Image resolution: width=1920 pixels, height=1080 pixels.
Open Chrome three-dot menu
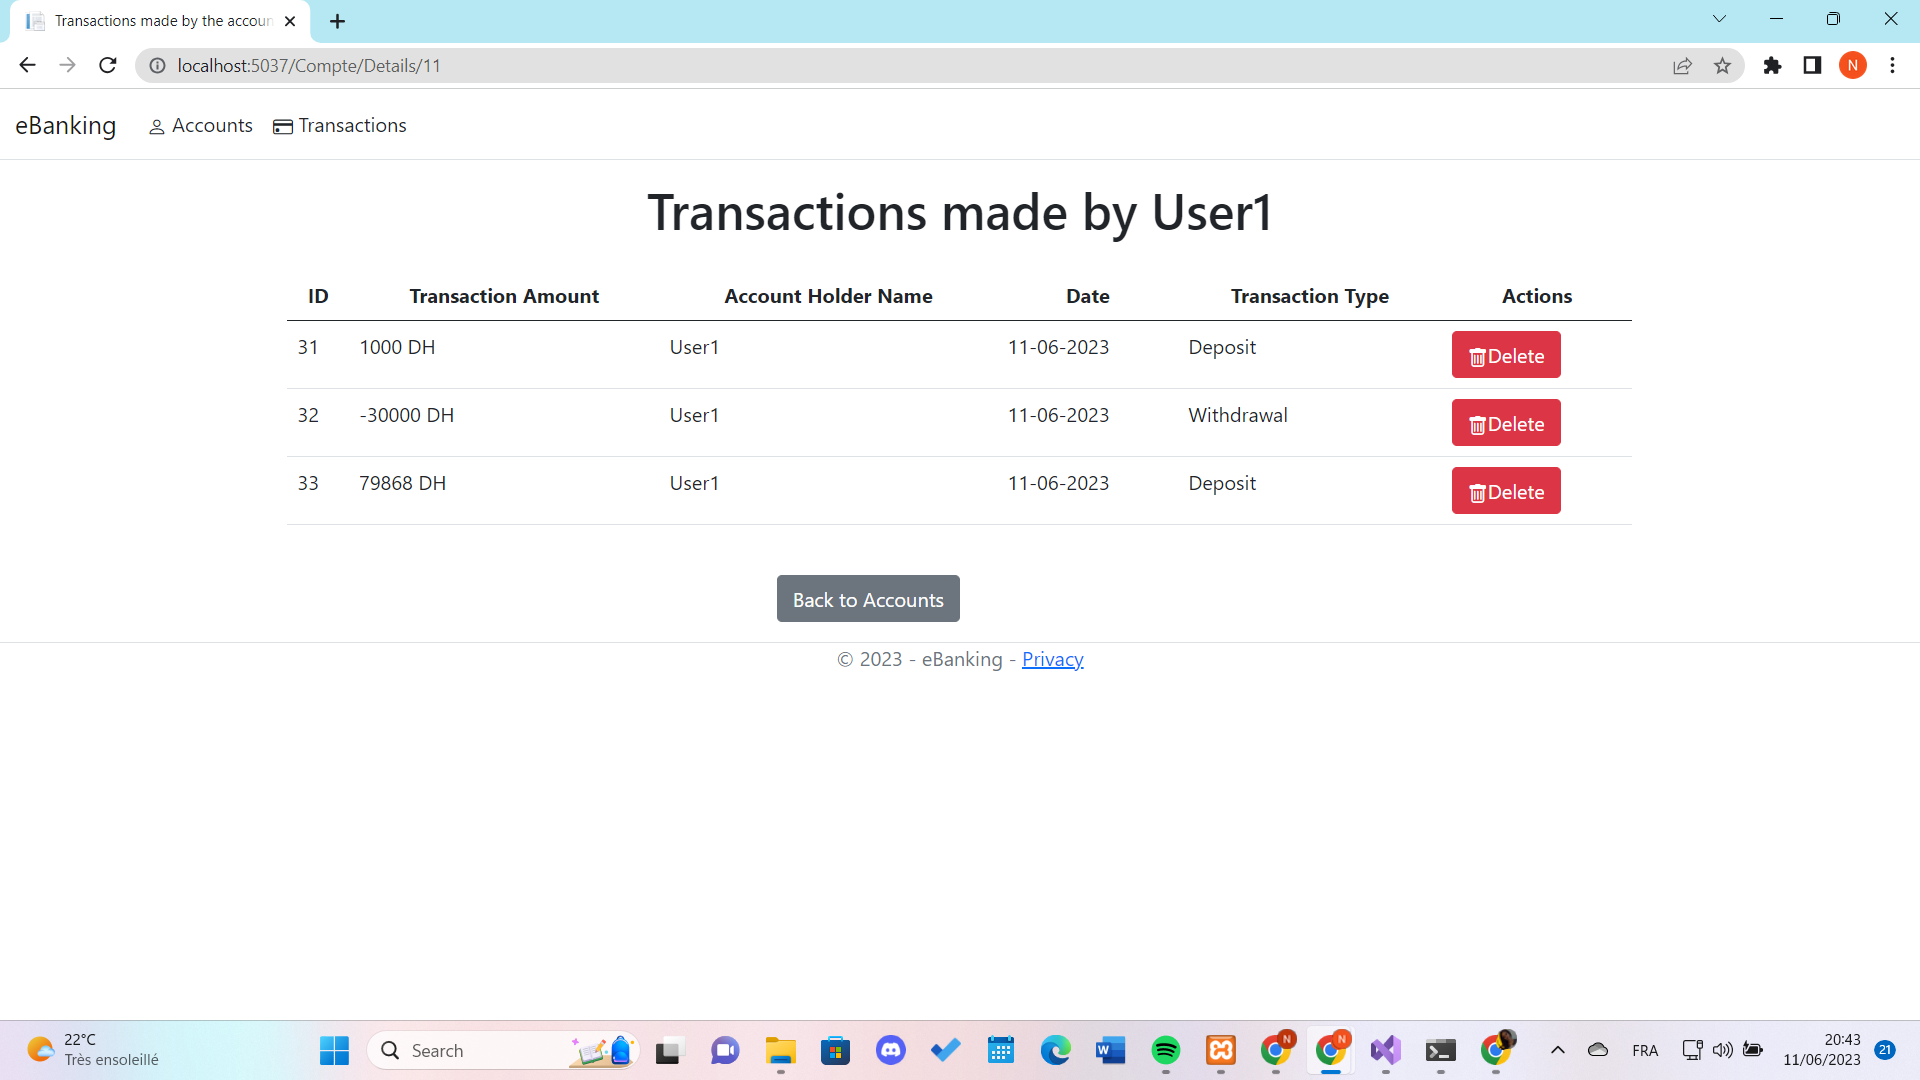[1892, 65]
